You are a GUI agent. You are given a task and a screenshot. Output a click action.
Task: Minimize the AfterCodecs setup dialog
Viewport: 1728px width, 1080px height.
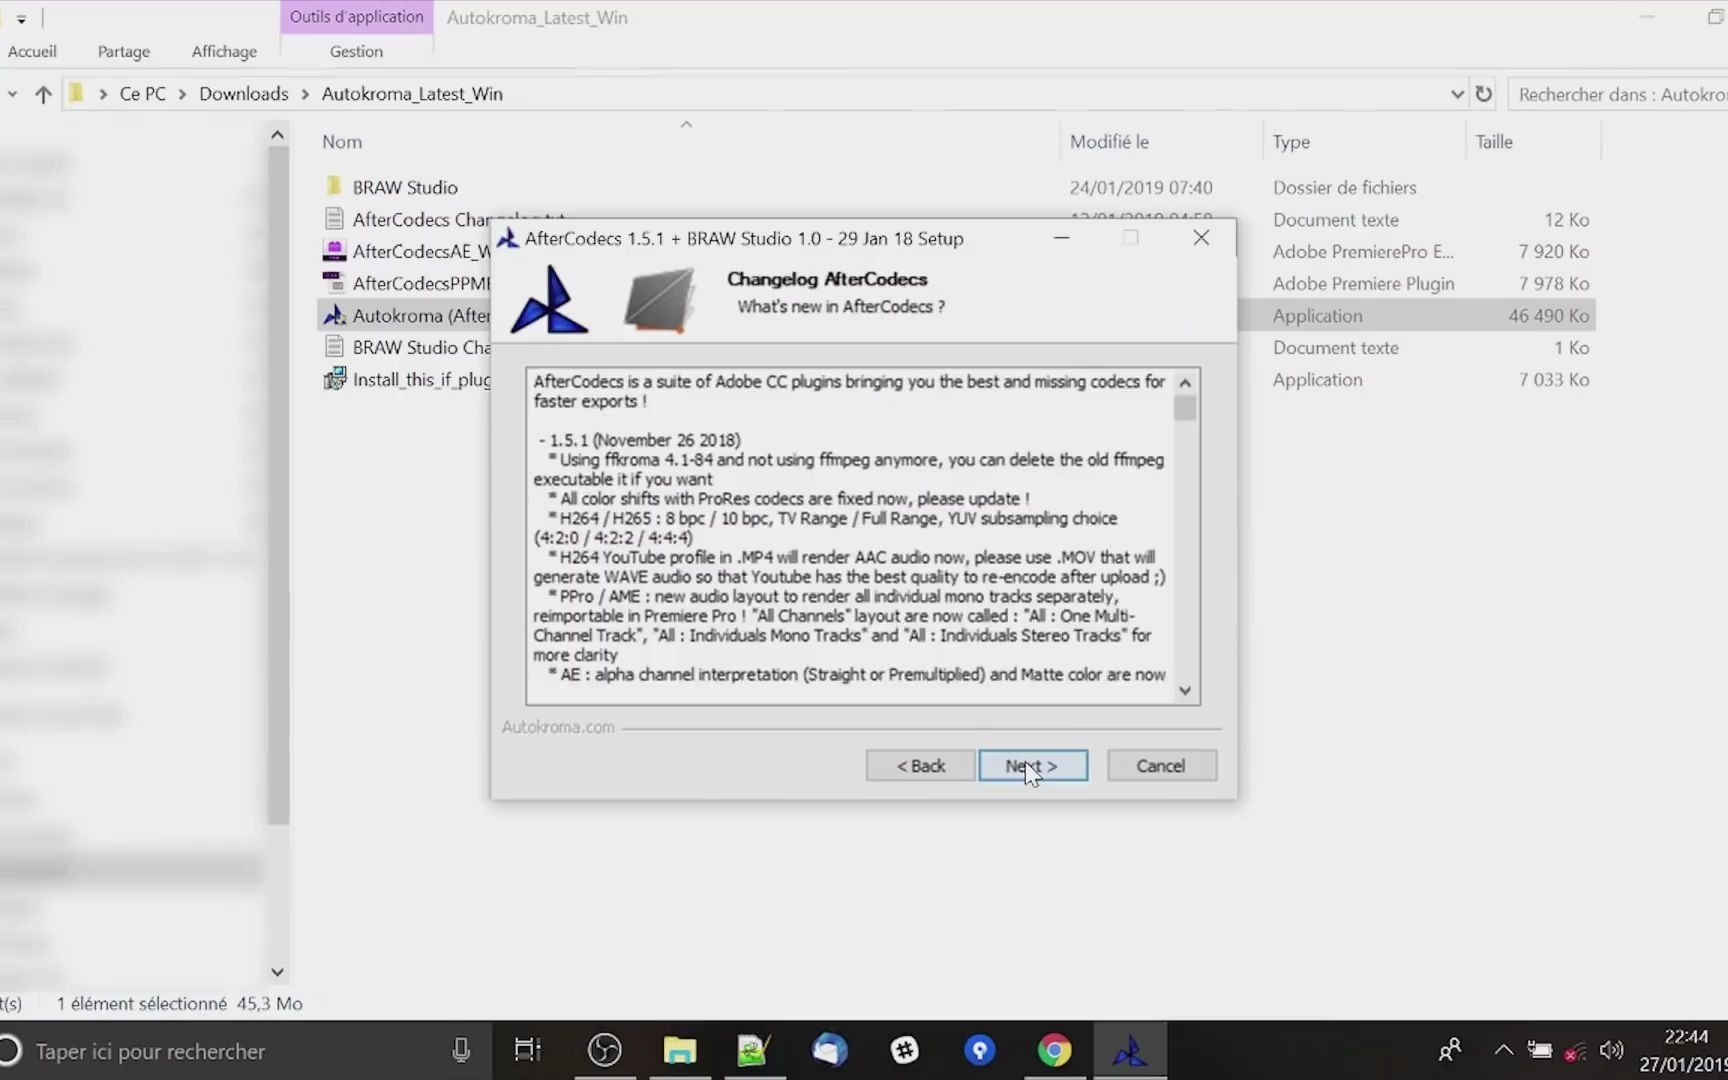pyautogui.click(x=1061, y=238)
